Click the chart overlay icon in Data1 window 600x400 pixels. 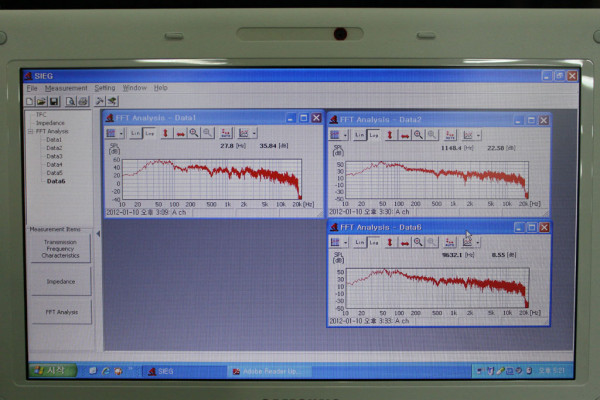point(243,133)
